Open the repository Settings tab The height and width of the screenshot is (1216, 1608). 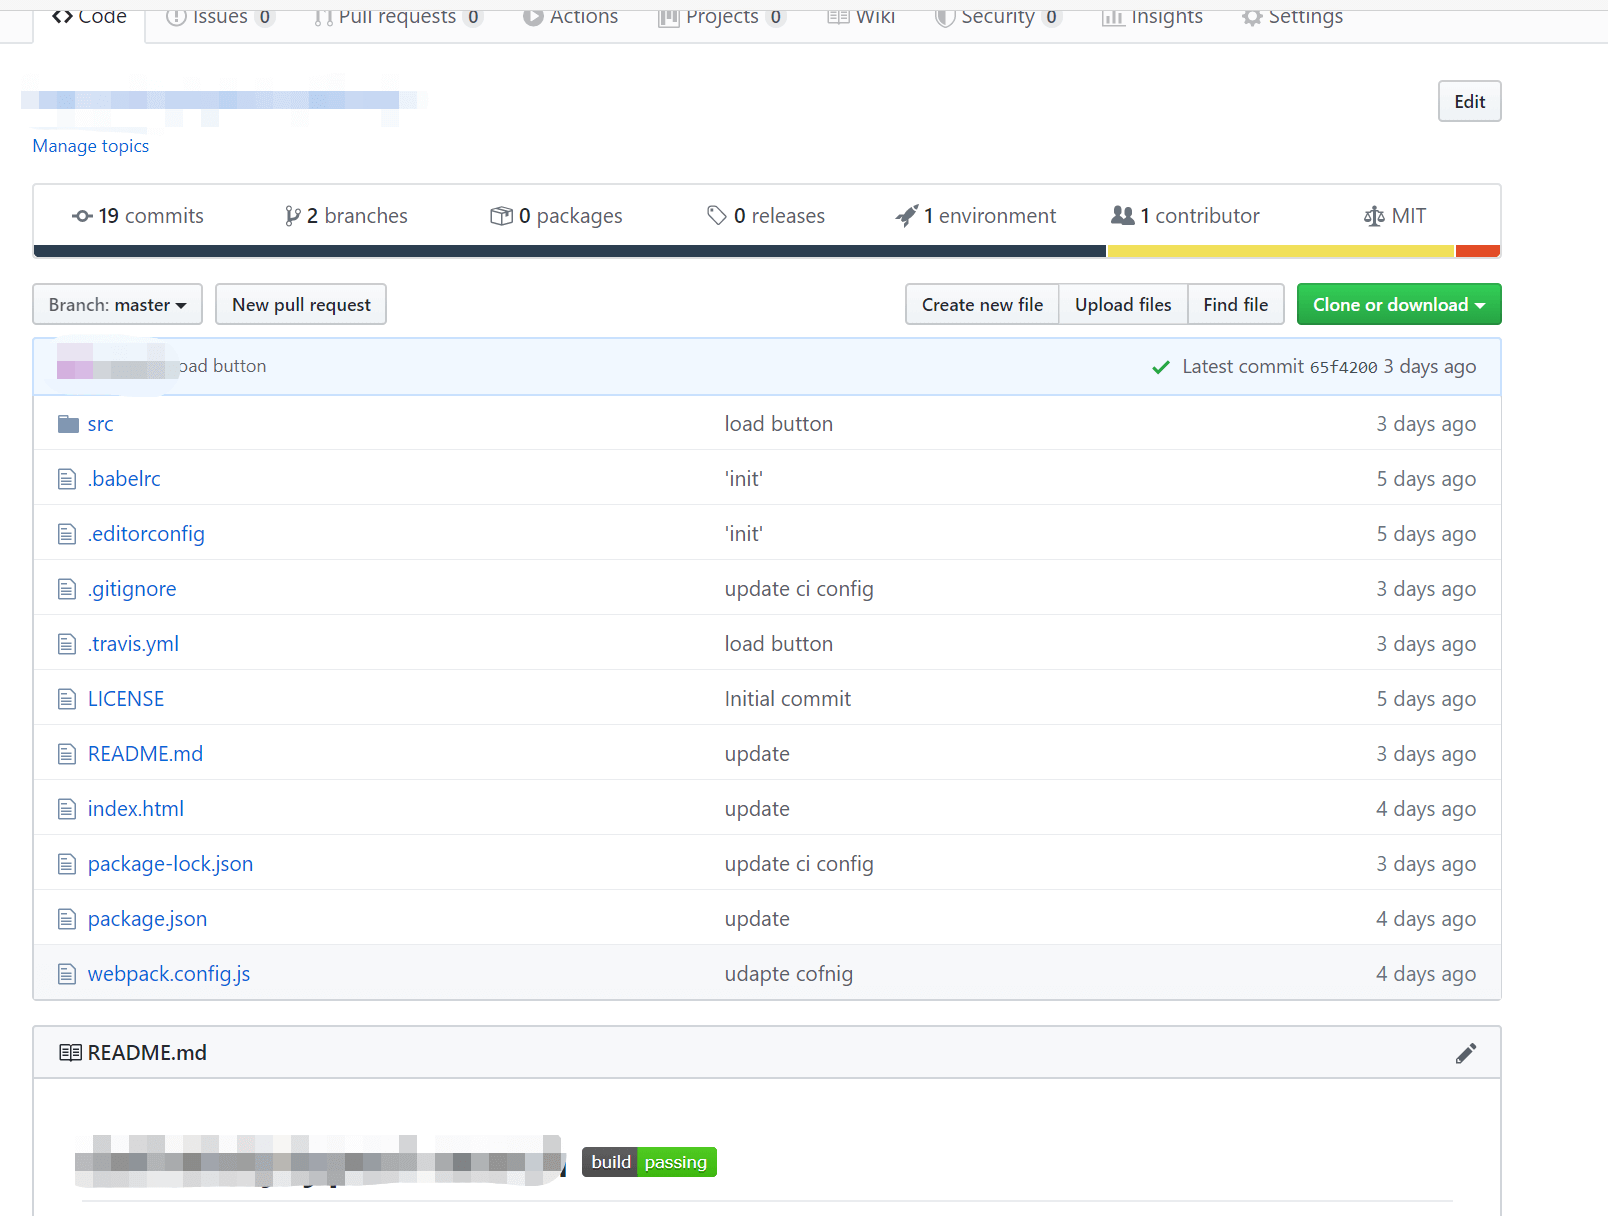click(x=1292, y=17)
